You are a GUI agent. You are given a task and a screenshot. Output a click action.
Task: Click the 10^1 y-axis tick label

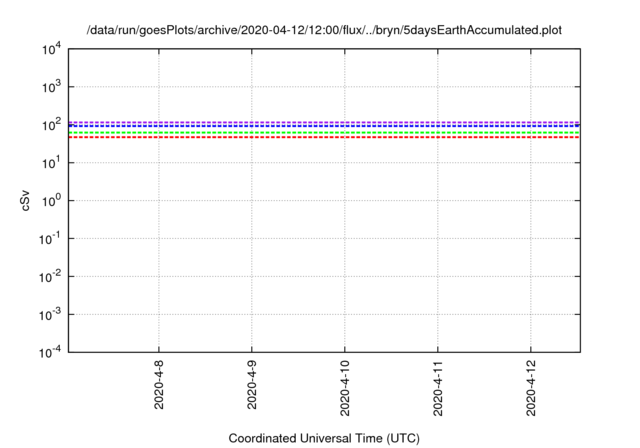[51, 163]
